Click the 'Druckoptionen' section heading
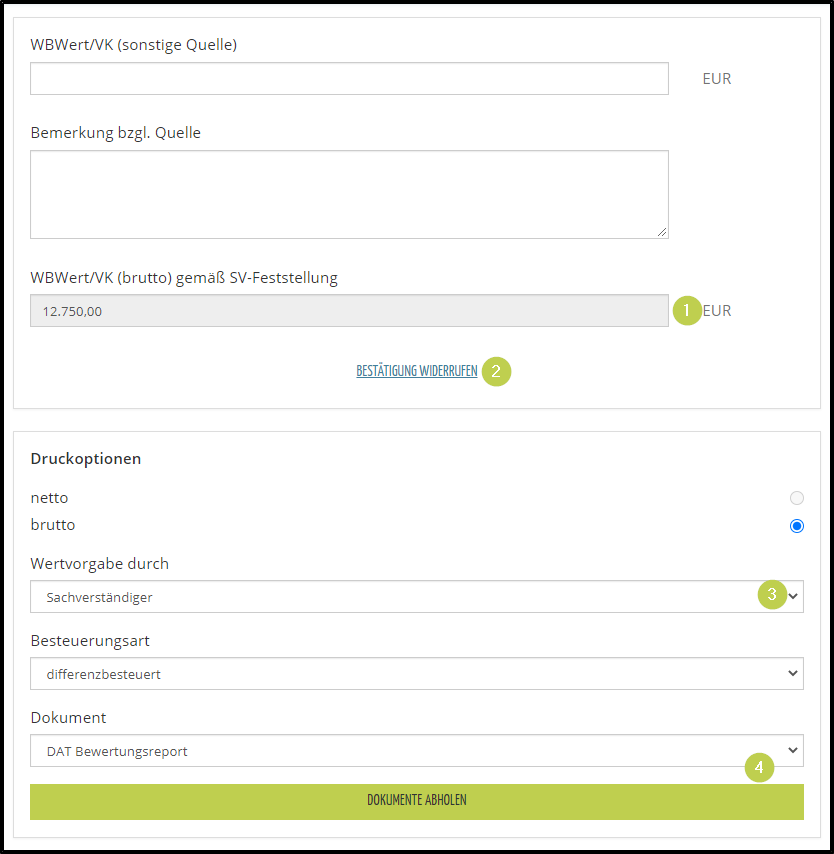Image resolution: width=834 pixels, height=854 pixels. pos(86,459)
